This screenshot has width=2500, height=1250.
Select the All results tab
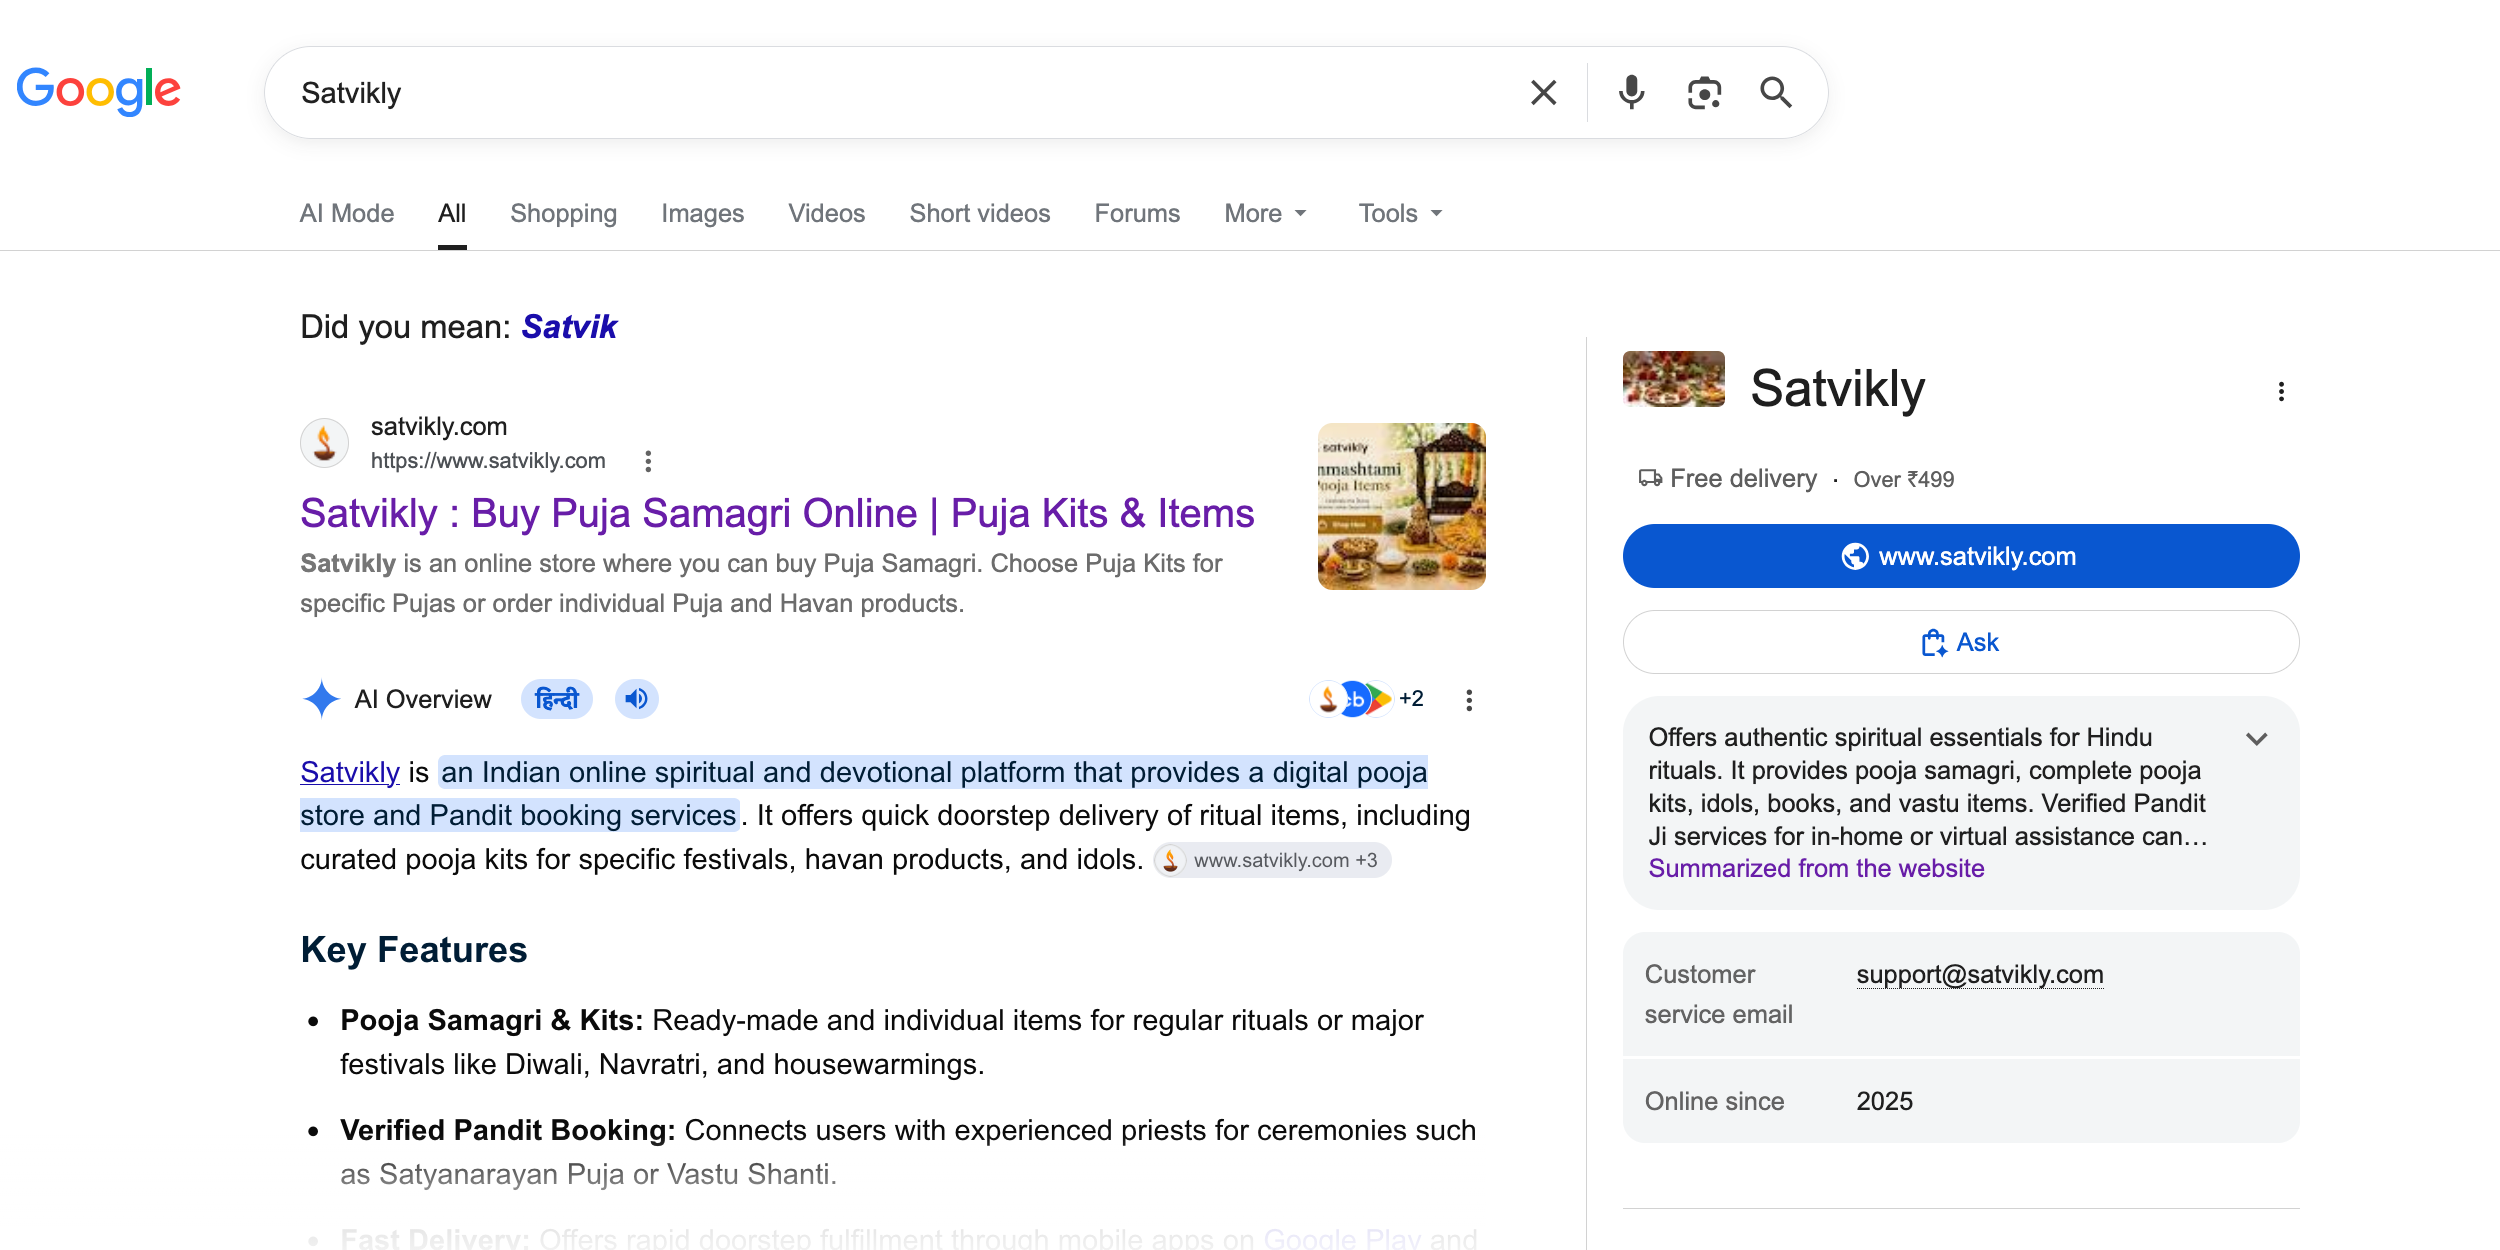pos(452,213)
